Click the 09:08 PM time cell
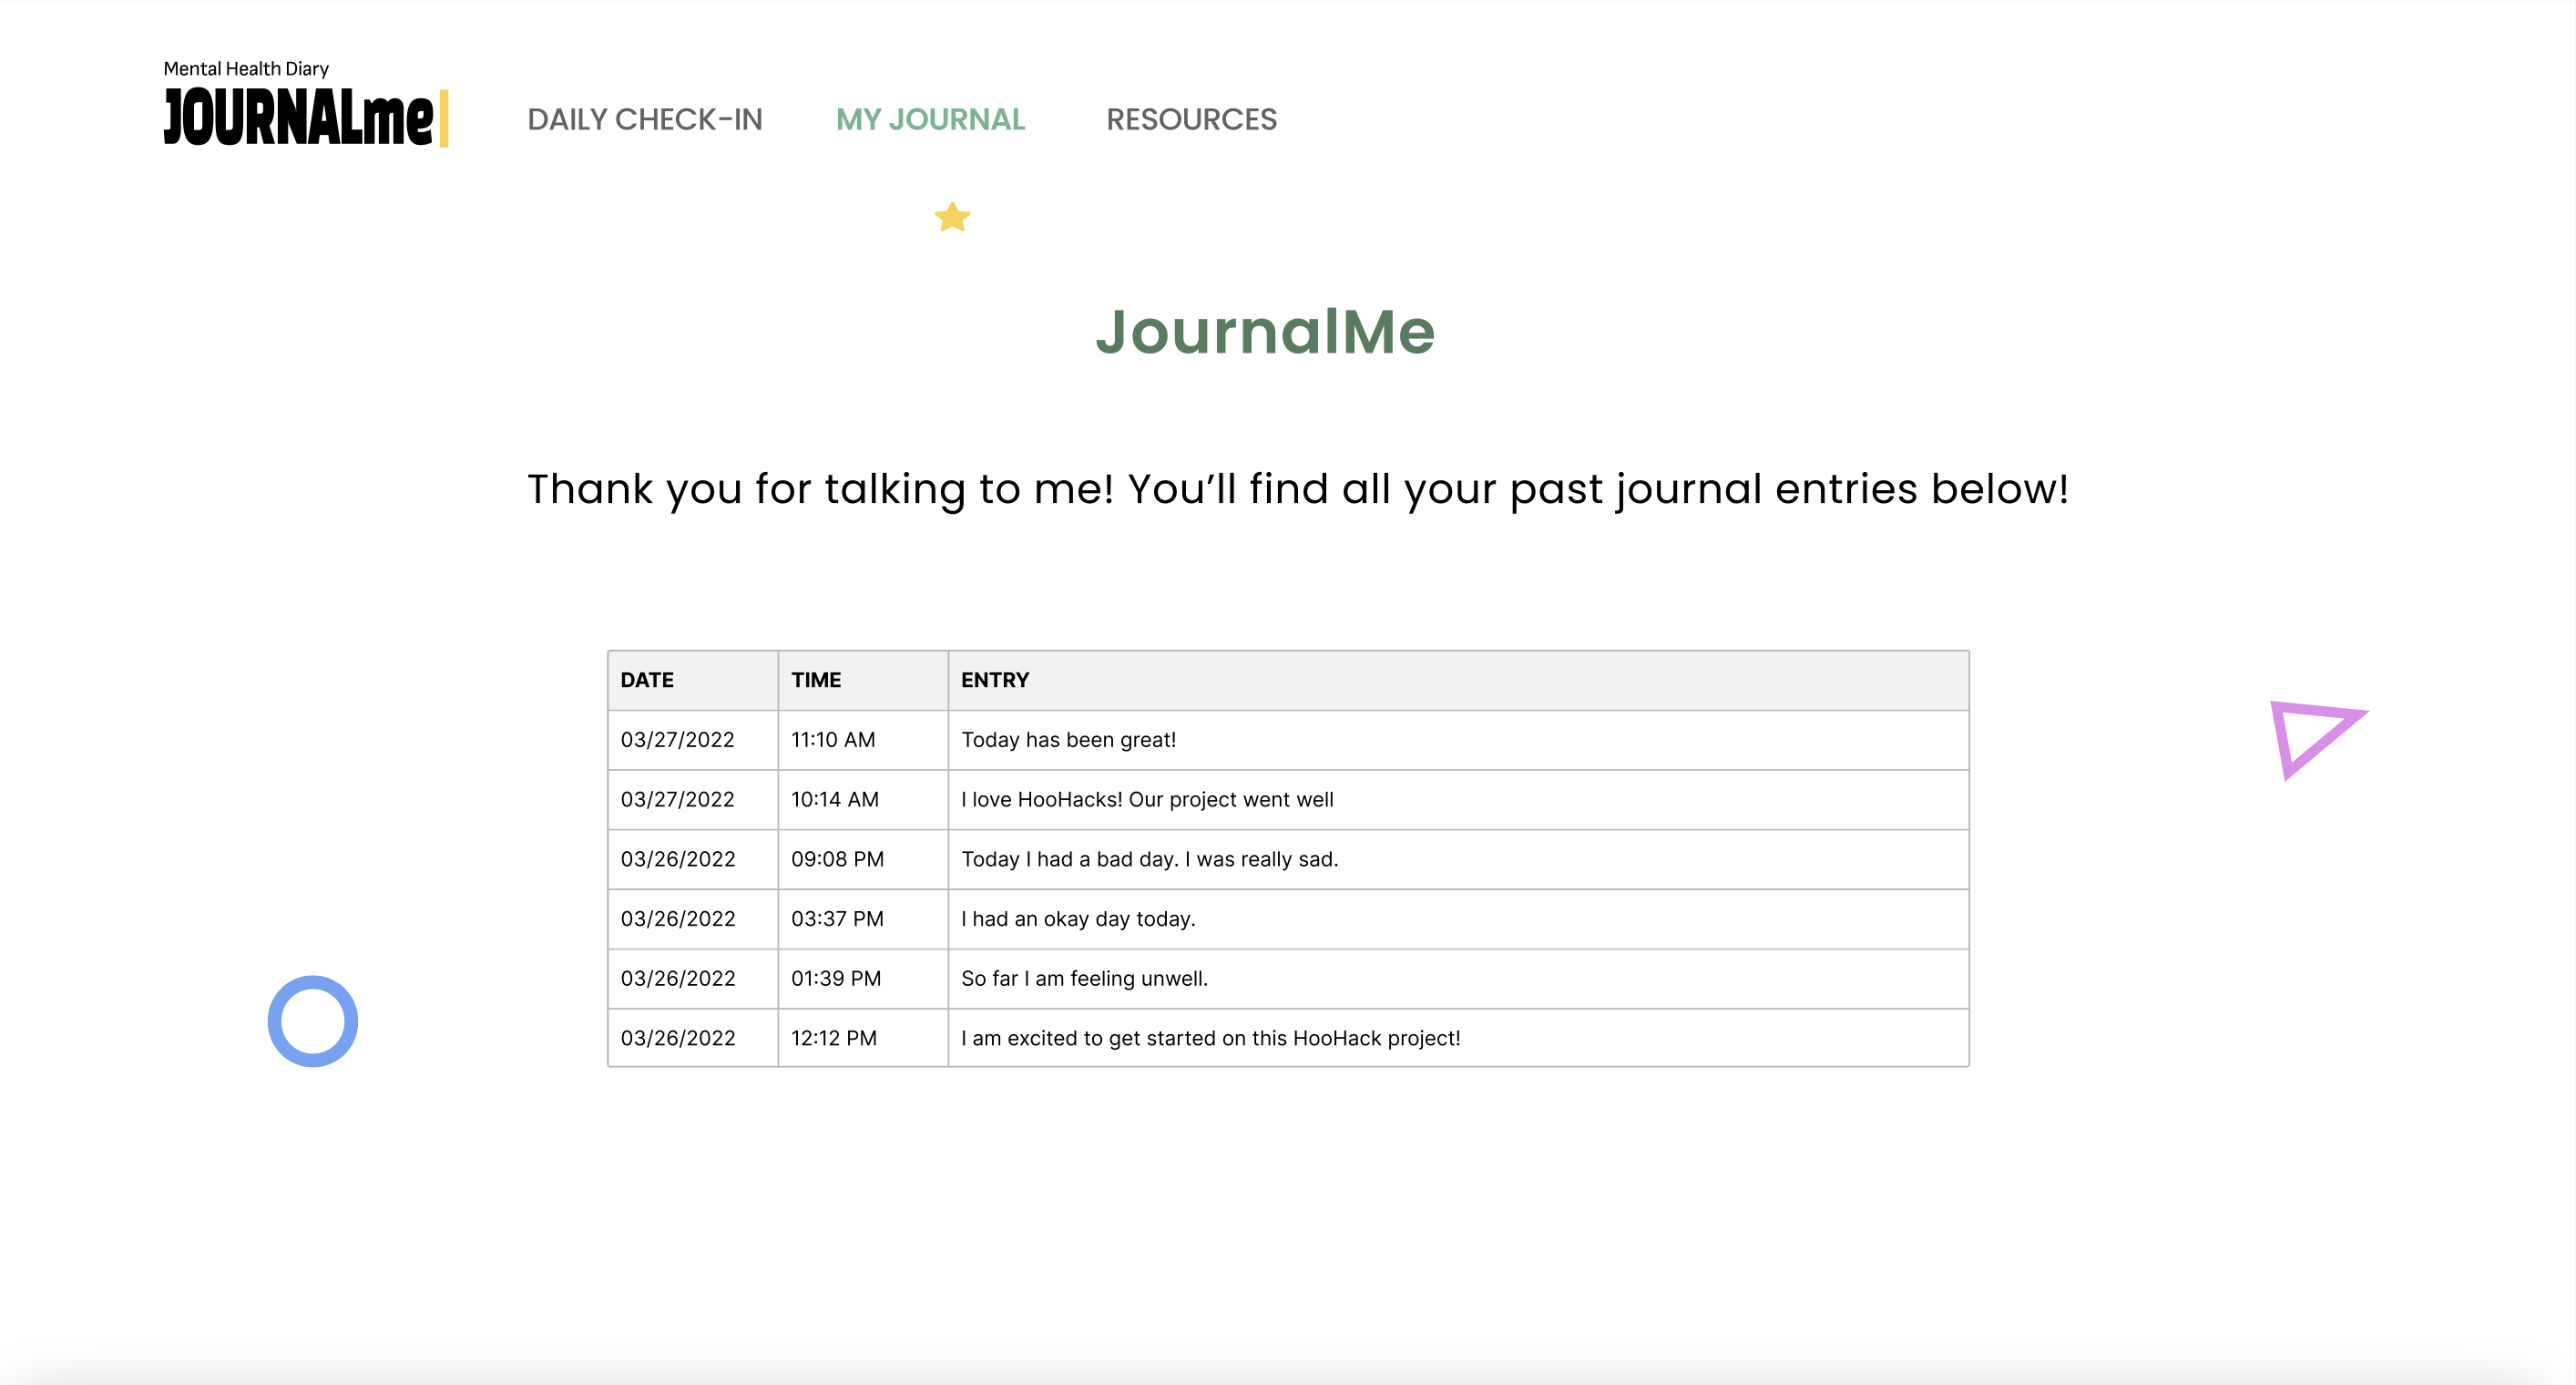Image resolution: width=2576 pixels, height=1385 pixels. pyautogui.click(x=837, y=859)
